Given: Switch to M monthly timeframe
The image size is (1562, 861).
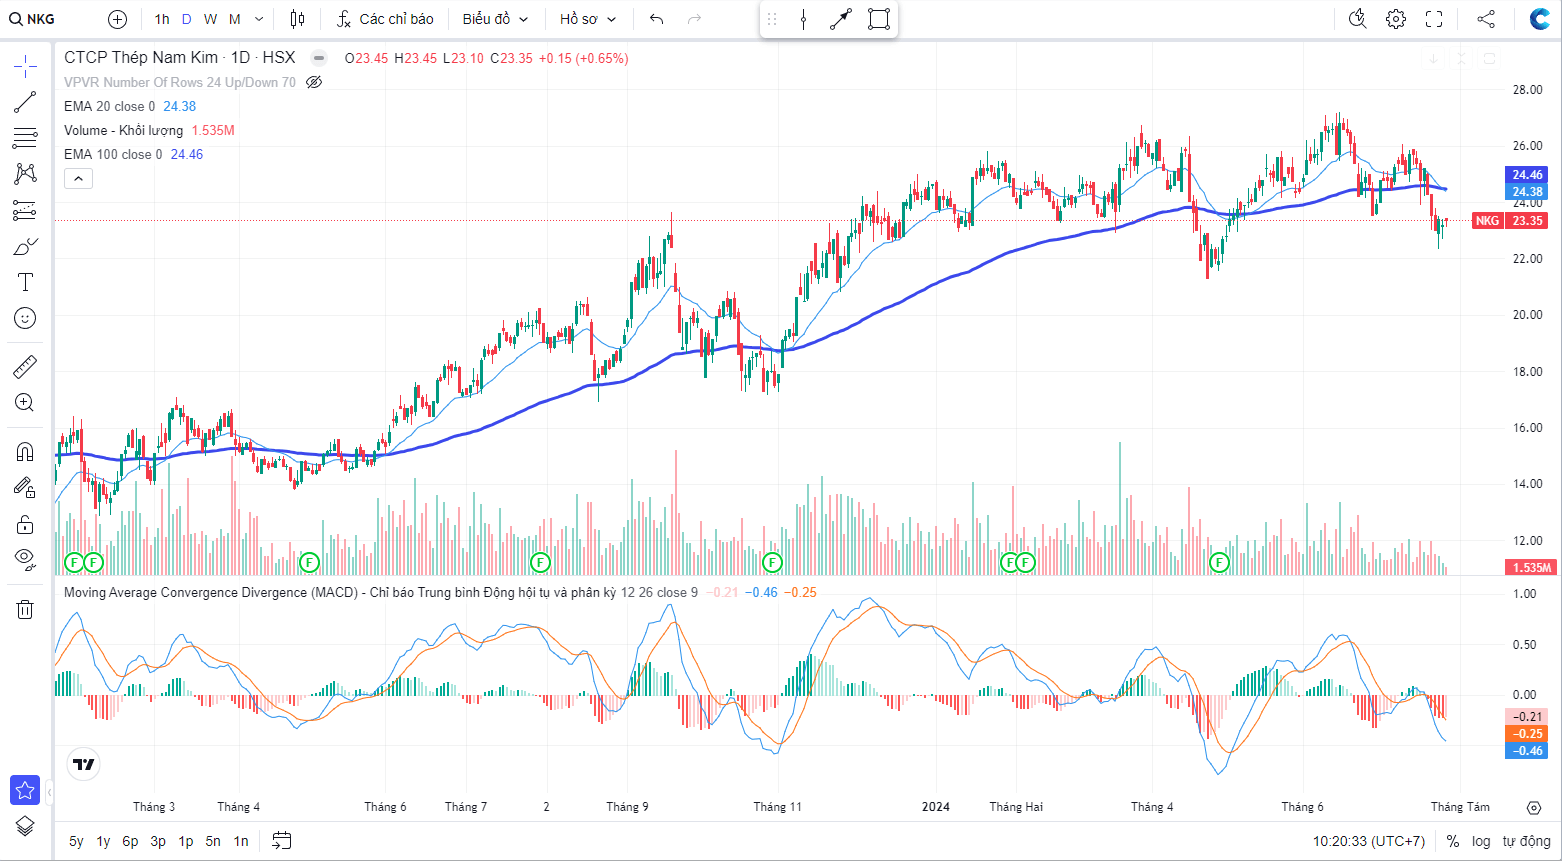Looking at the screenshot, I should click(235, 19).
